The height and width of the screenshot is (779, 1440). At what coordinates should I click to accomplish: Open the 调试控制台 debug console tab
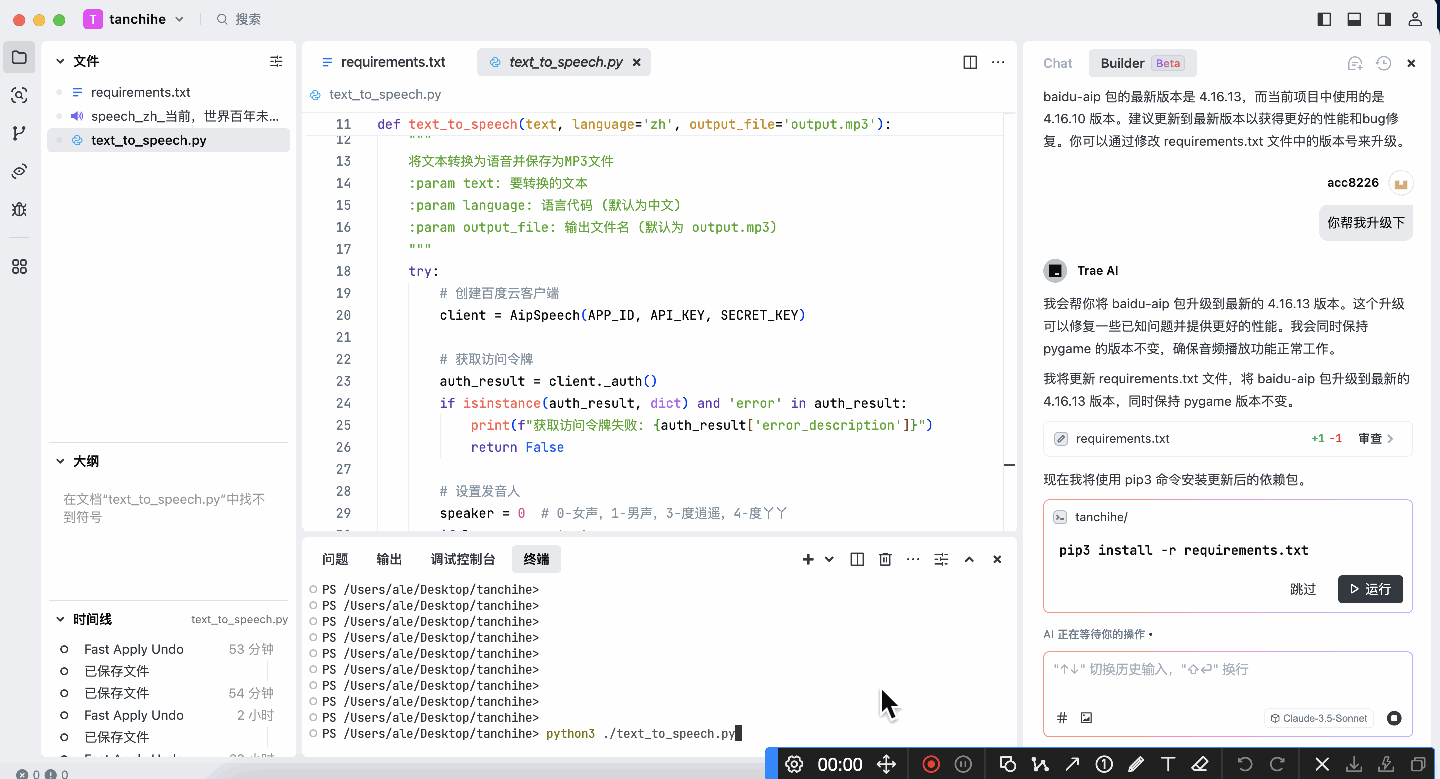pyautogui.click(x=463, y=559)
